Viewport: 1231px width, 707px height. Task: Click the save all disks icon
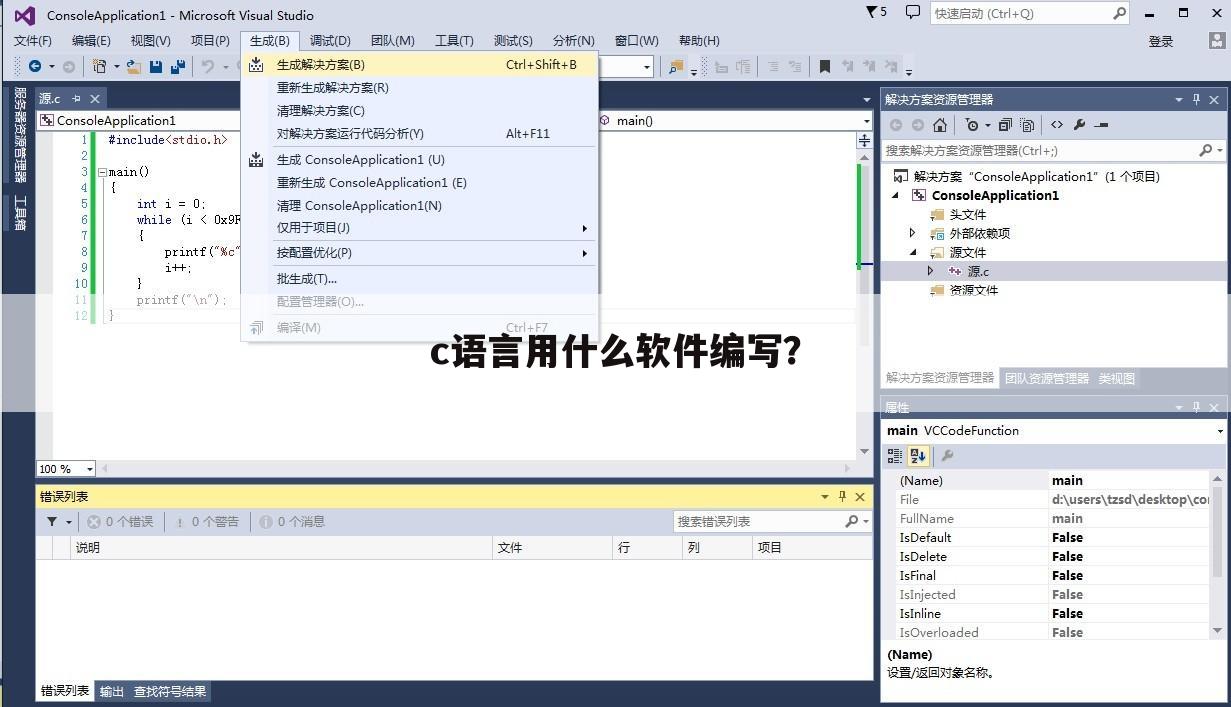pos(178,67)
